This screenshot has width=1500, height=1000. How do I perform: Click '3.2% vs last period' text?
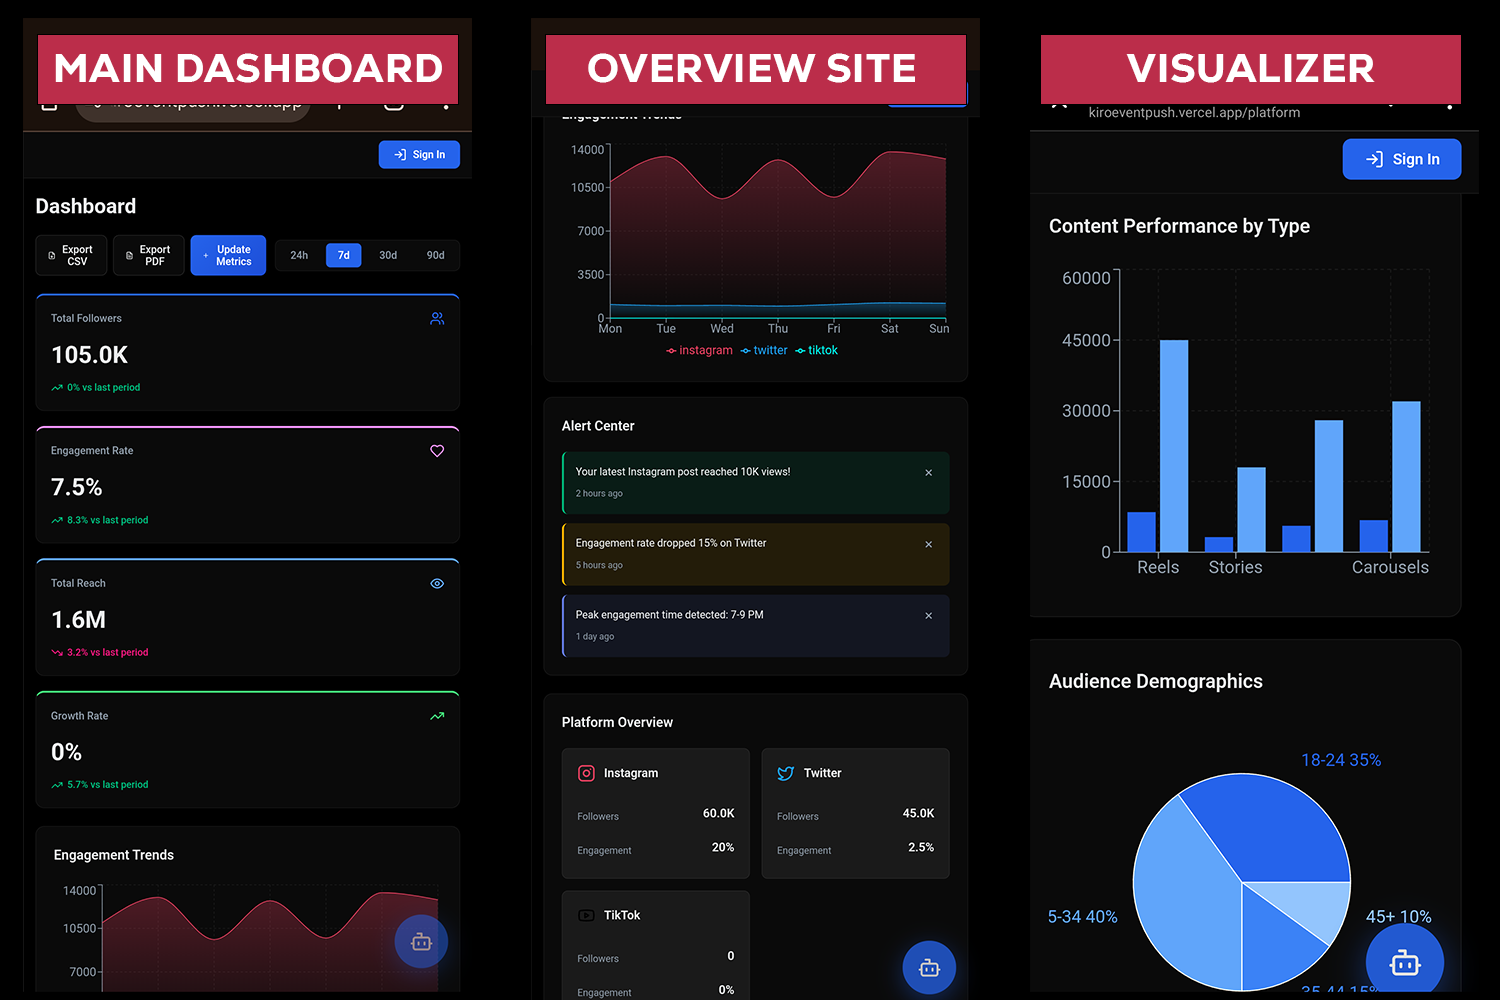tap(107, 652)
